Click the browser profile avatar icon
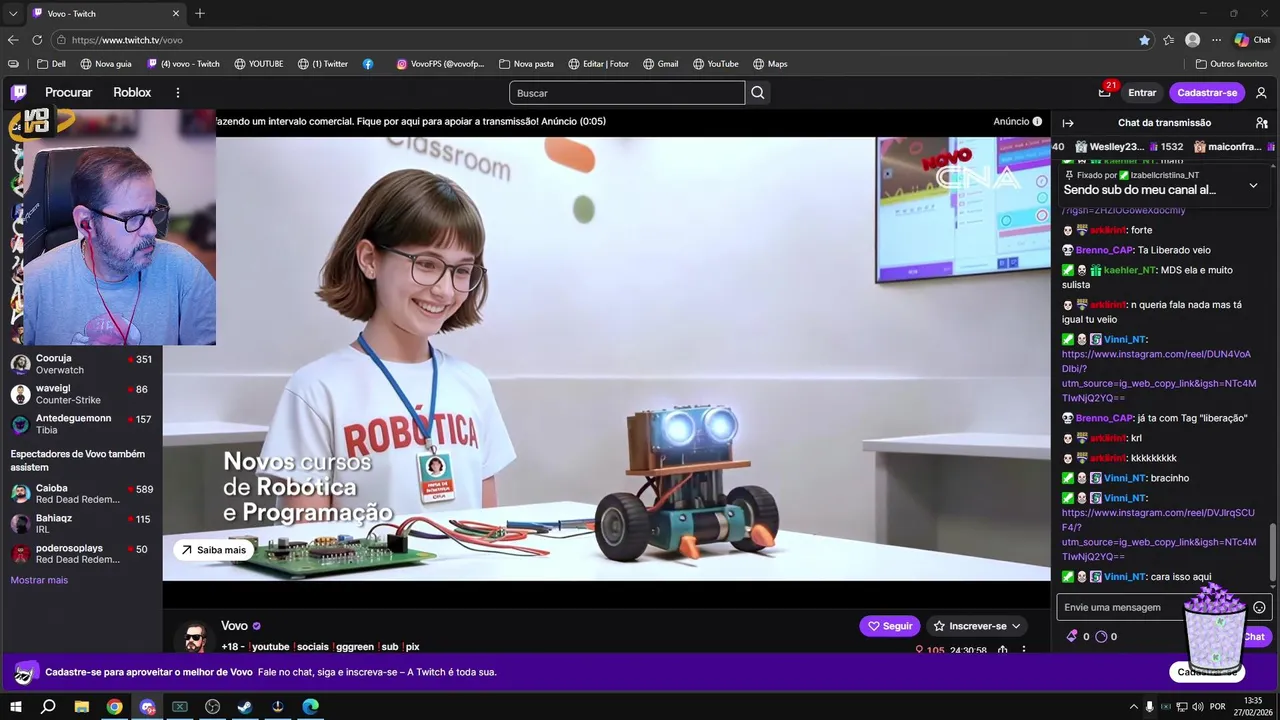This screenshot has height=720, width=1280. 1192,40
